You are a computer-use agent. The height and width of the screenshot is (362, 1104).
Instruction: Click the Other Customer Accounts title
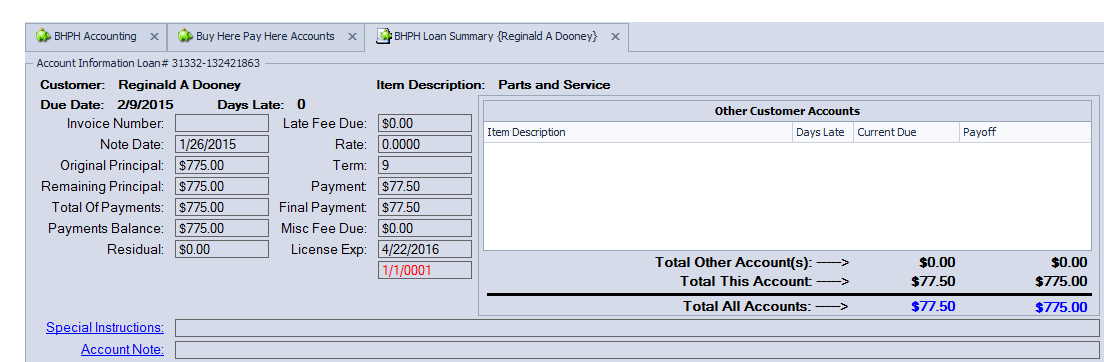click(x=786, y=111)
